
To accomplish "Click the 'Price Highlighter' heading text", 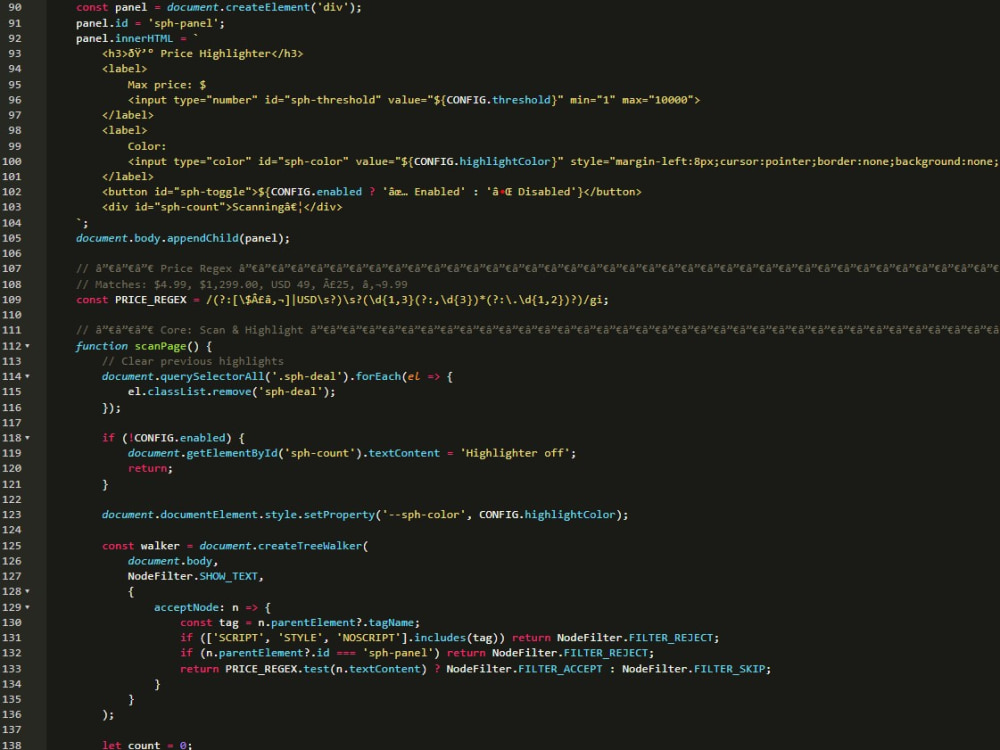I will tap(216, 54).
